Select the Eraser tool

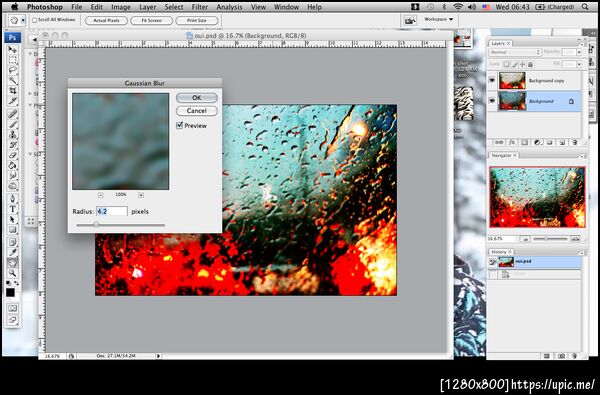[x=12, y=155]
